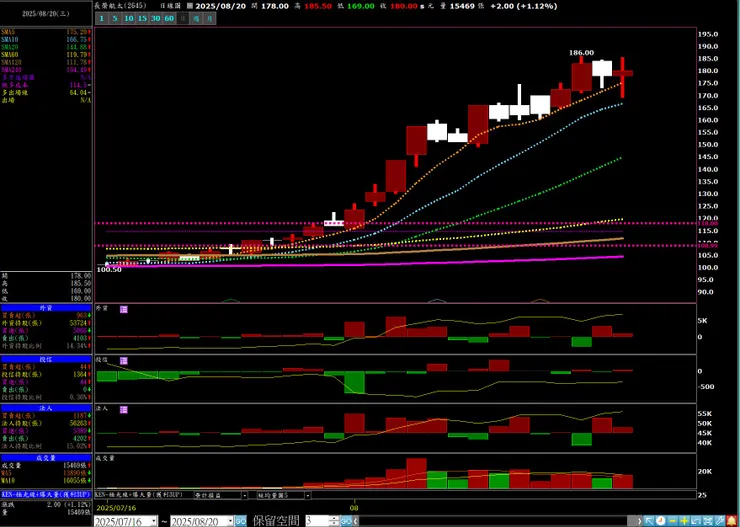This screenshot has height=527, width=740.
Task: Open the 法人 sub-chart settings icon
Action: (124, 410)
